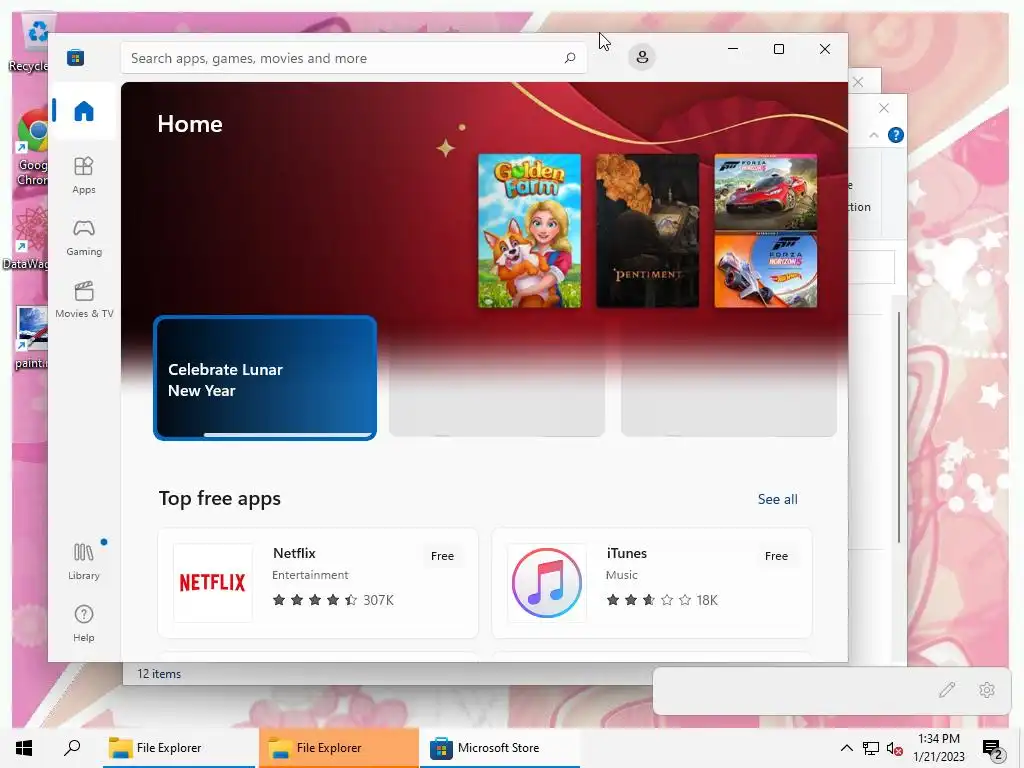The image size is (1024, 768).
Task: Open the Home section in Store sidebar
Action: (84, 111)
